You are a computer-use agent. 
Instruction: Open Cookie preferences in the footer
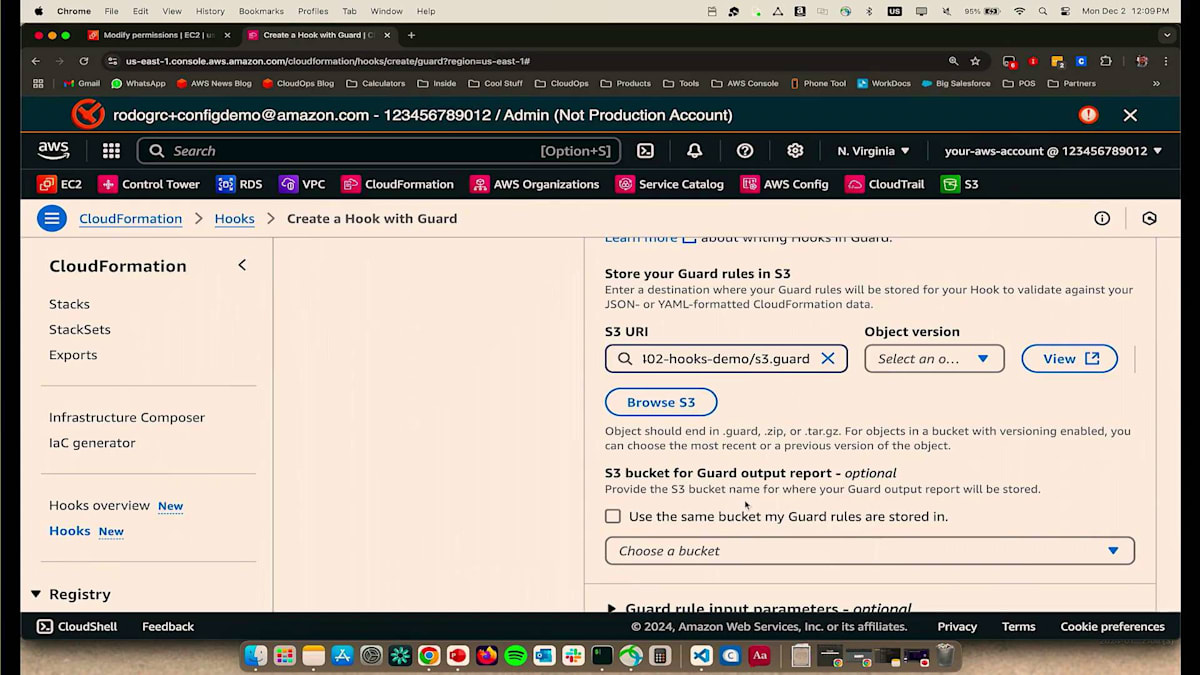[x=1113, y=627]
